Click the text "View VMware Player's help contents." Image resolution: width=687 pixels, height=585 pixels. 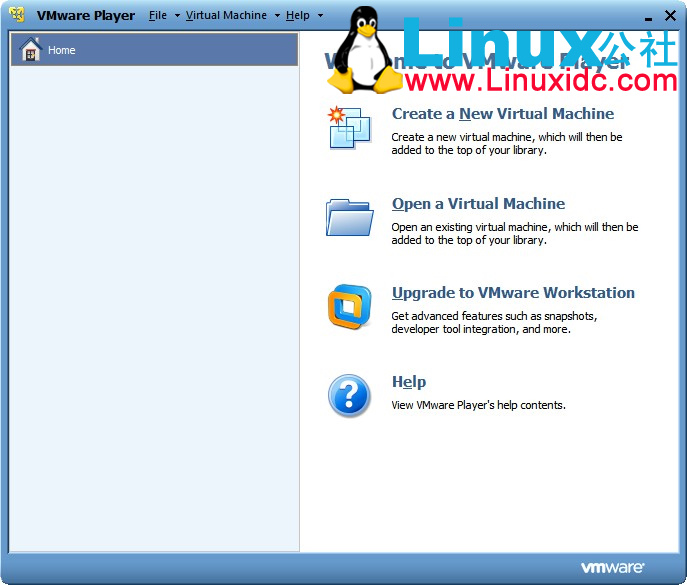[x=478, y=405]
